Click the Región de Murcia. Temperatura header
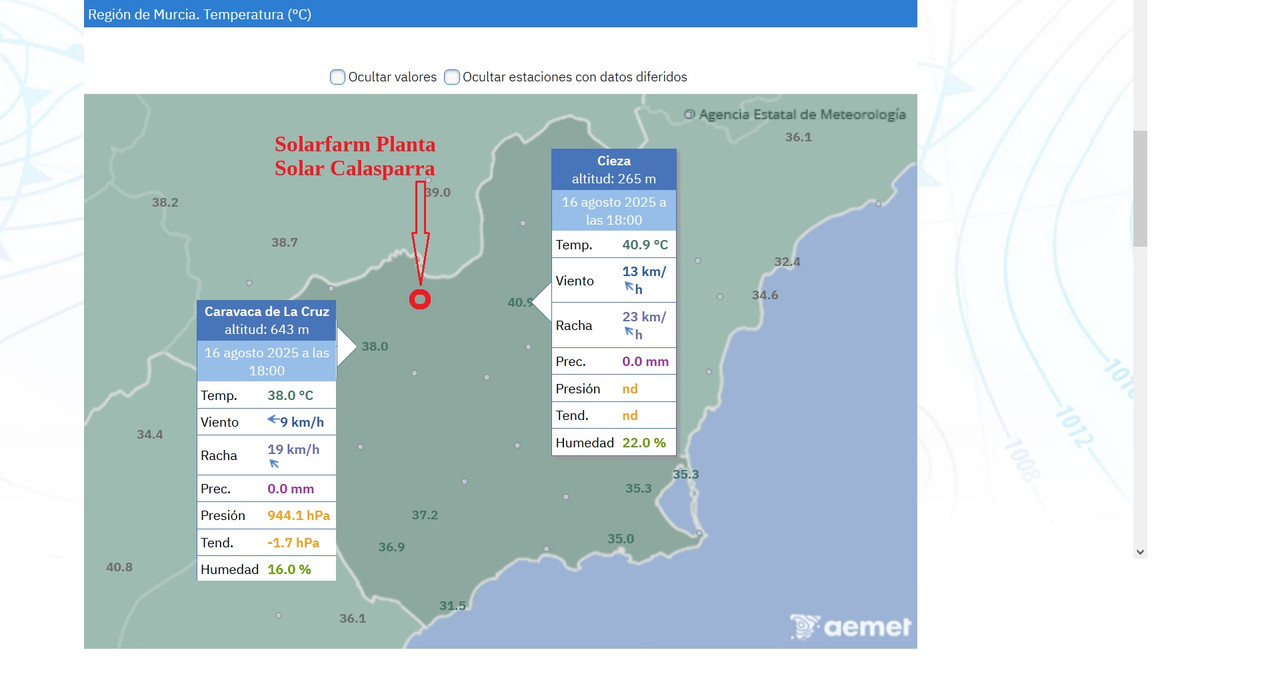 click(x=200, y=14)
